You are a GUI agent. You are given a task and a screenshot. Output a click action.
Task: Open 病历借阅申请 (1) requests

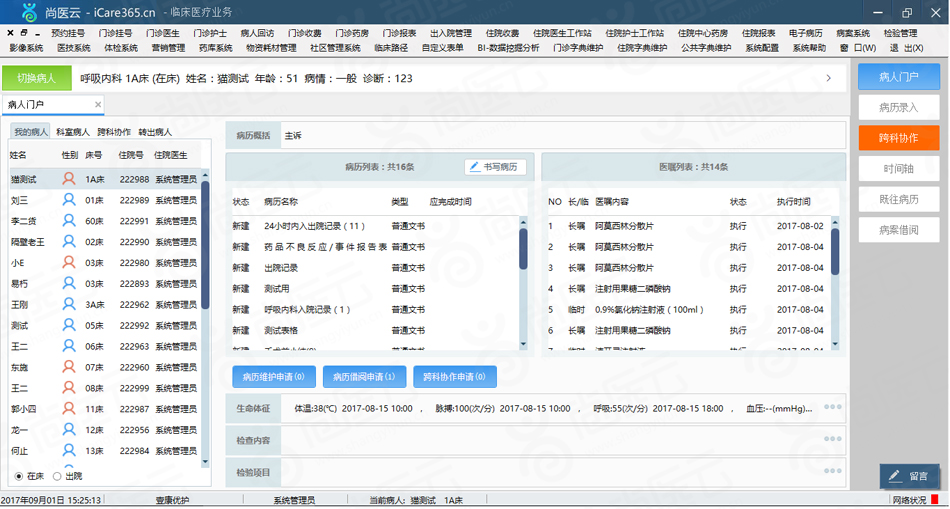coord(364,377)
